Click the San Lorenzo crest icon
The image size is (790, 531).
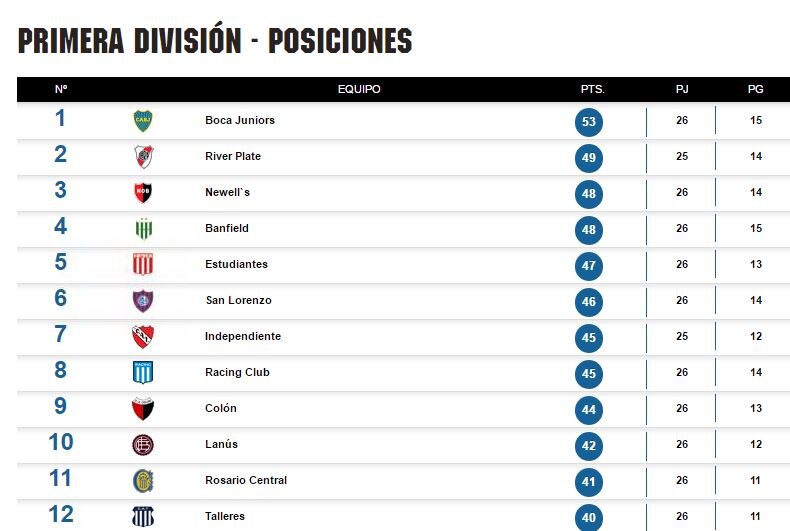point(143,301)
